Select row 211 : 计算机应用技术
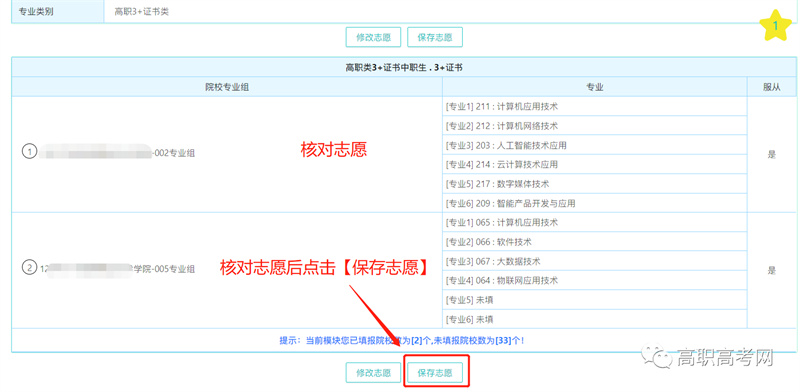Viewport: 800px width, 392px height. click(x=594, y=107)
